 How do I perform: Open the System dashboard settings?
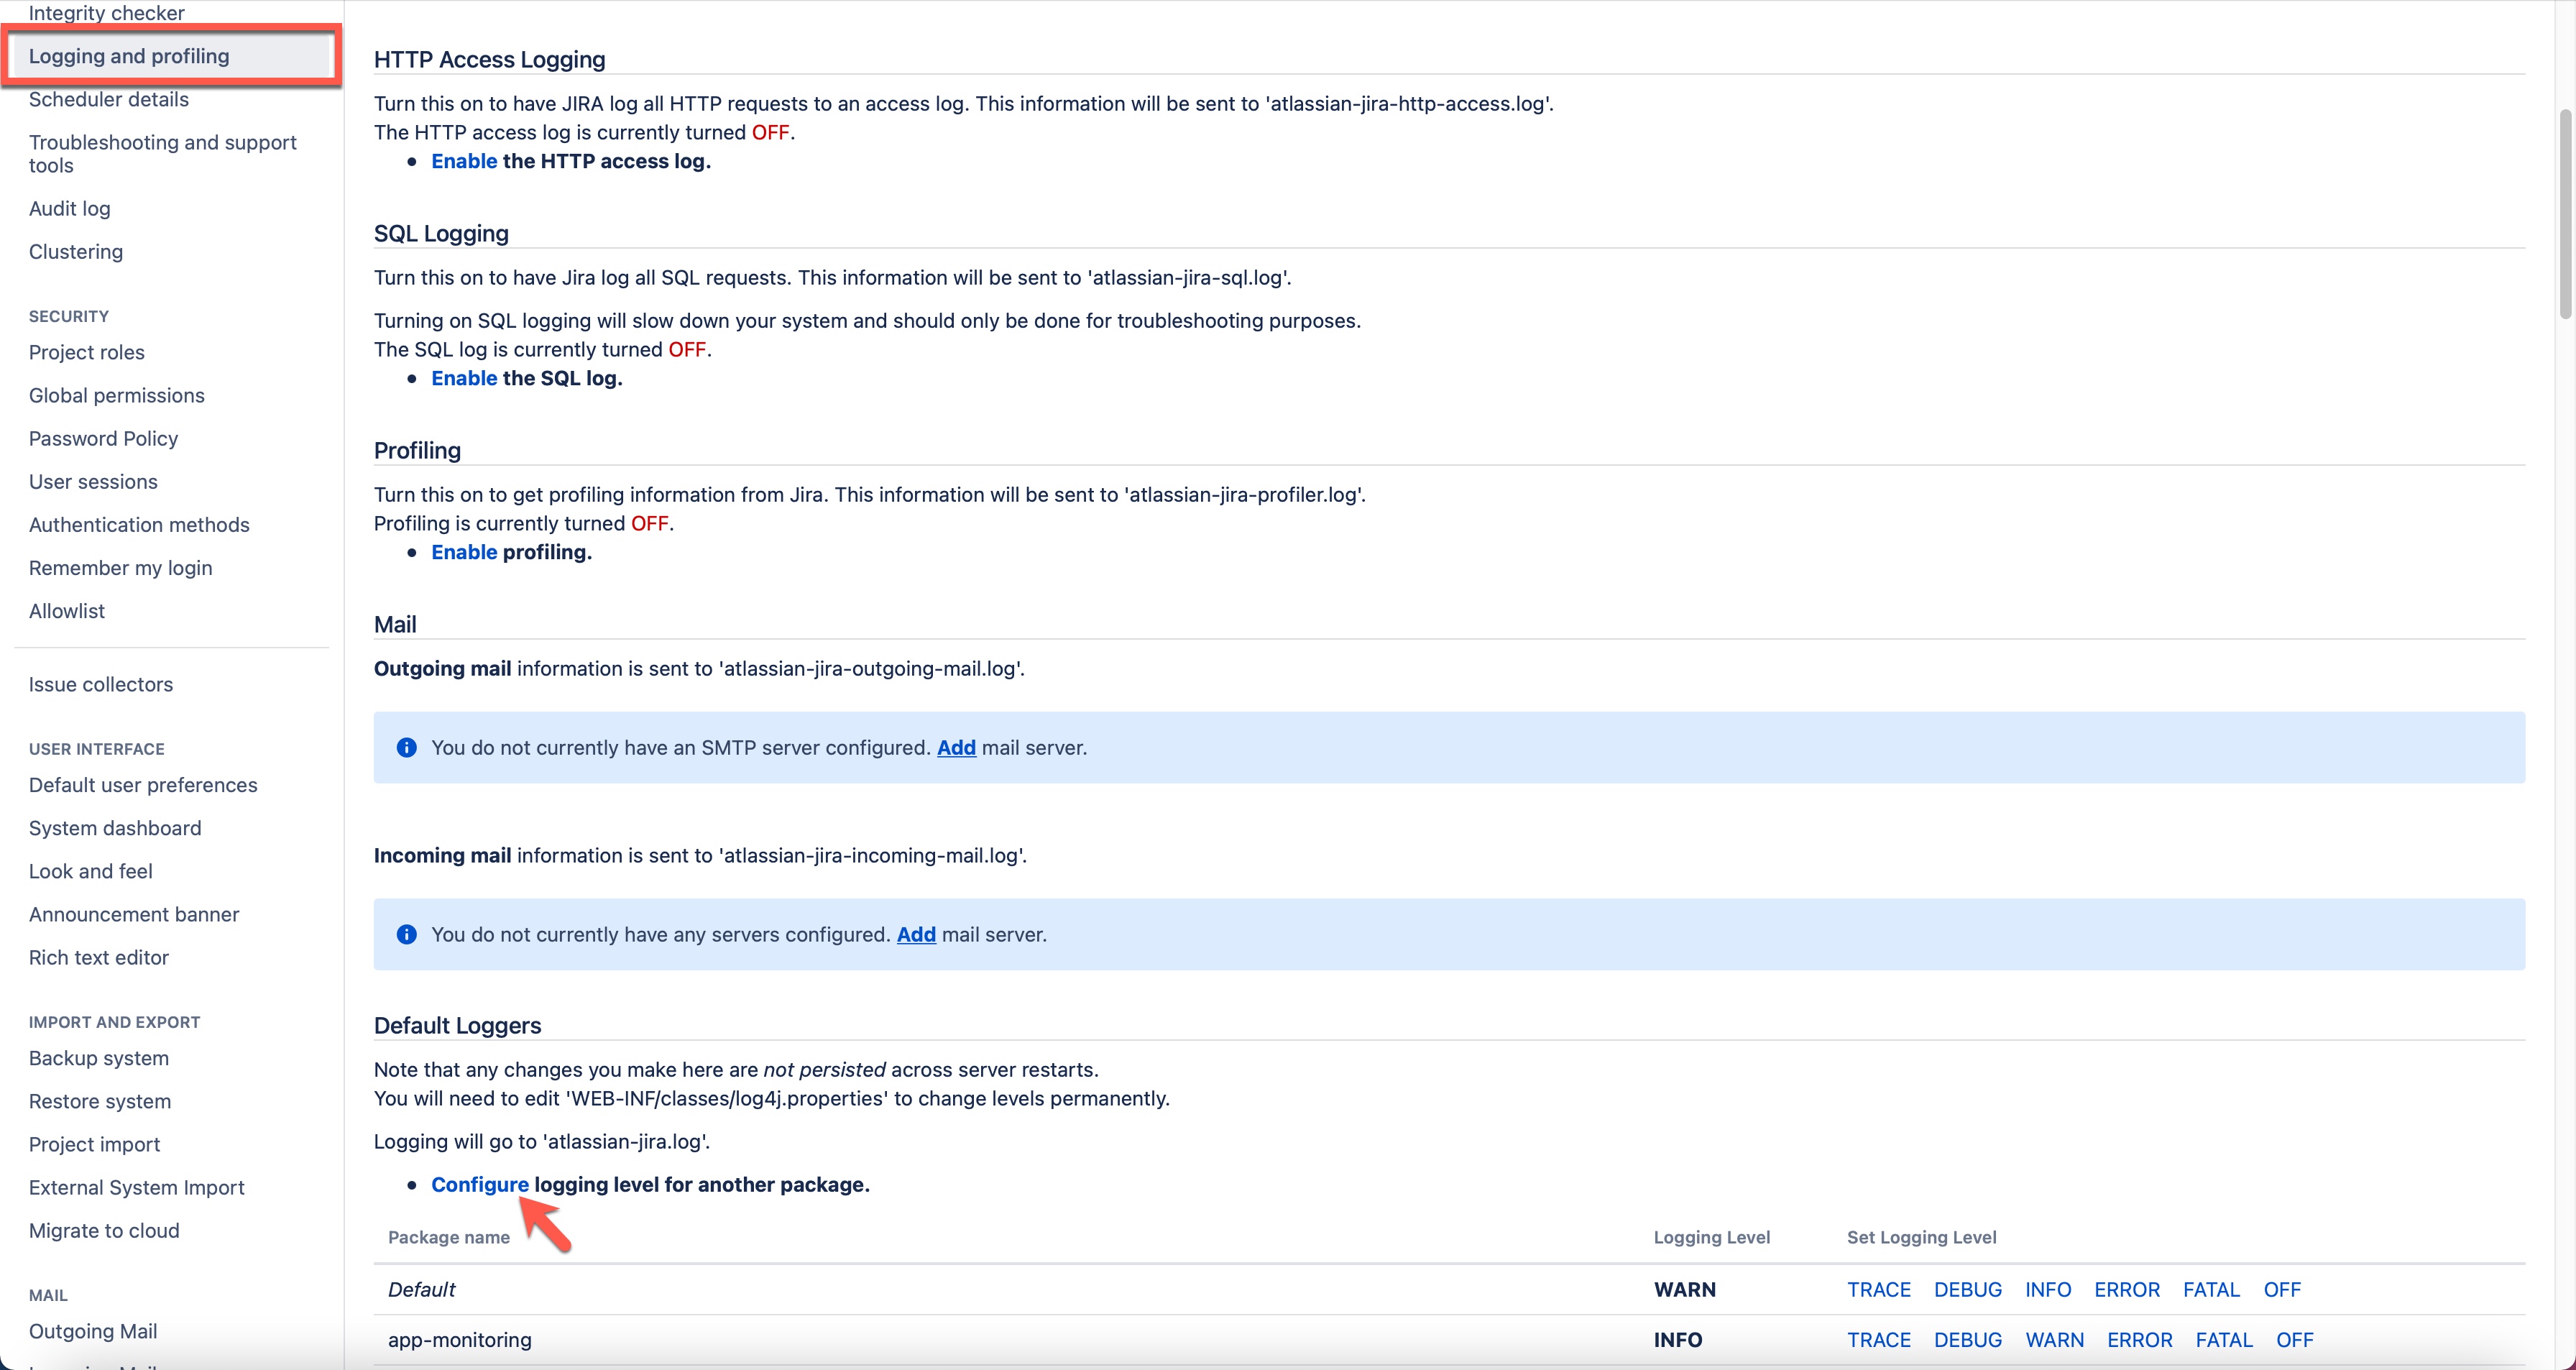(114, 828)
